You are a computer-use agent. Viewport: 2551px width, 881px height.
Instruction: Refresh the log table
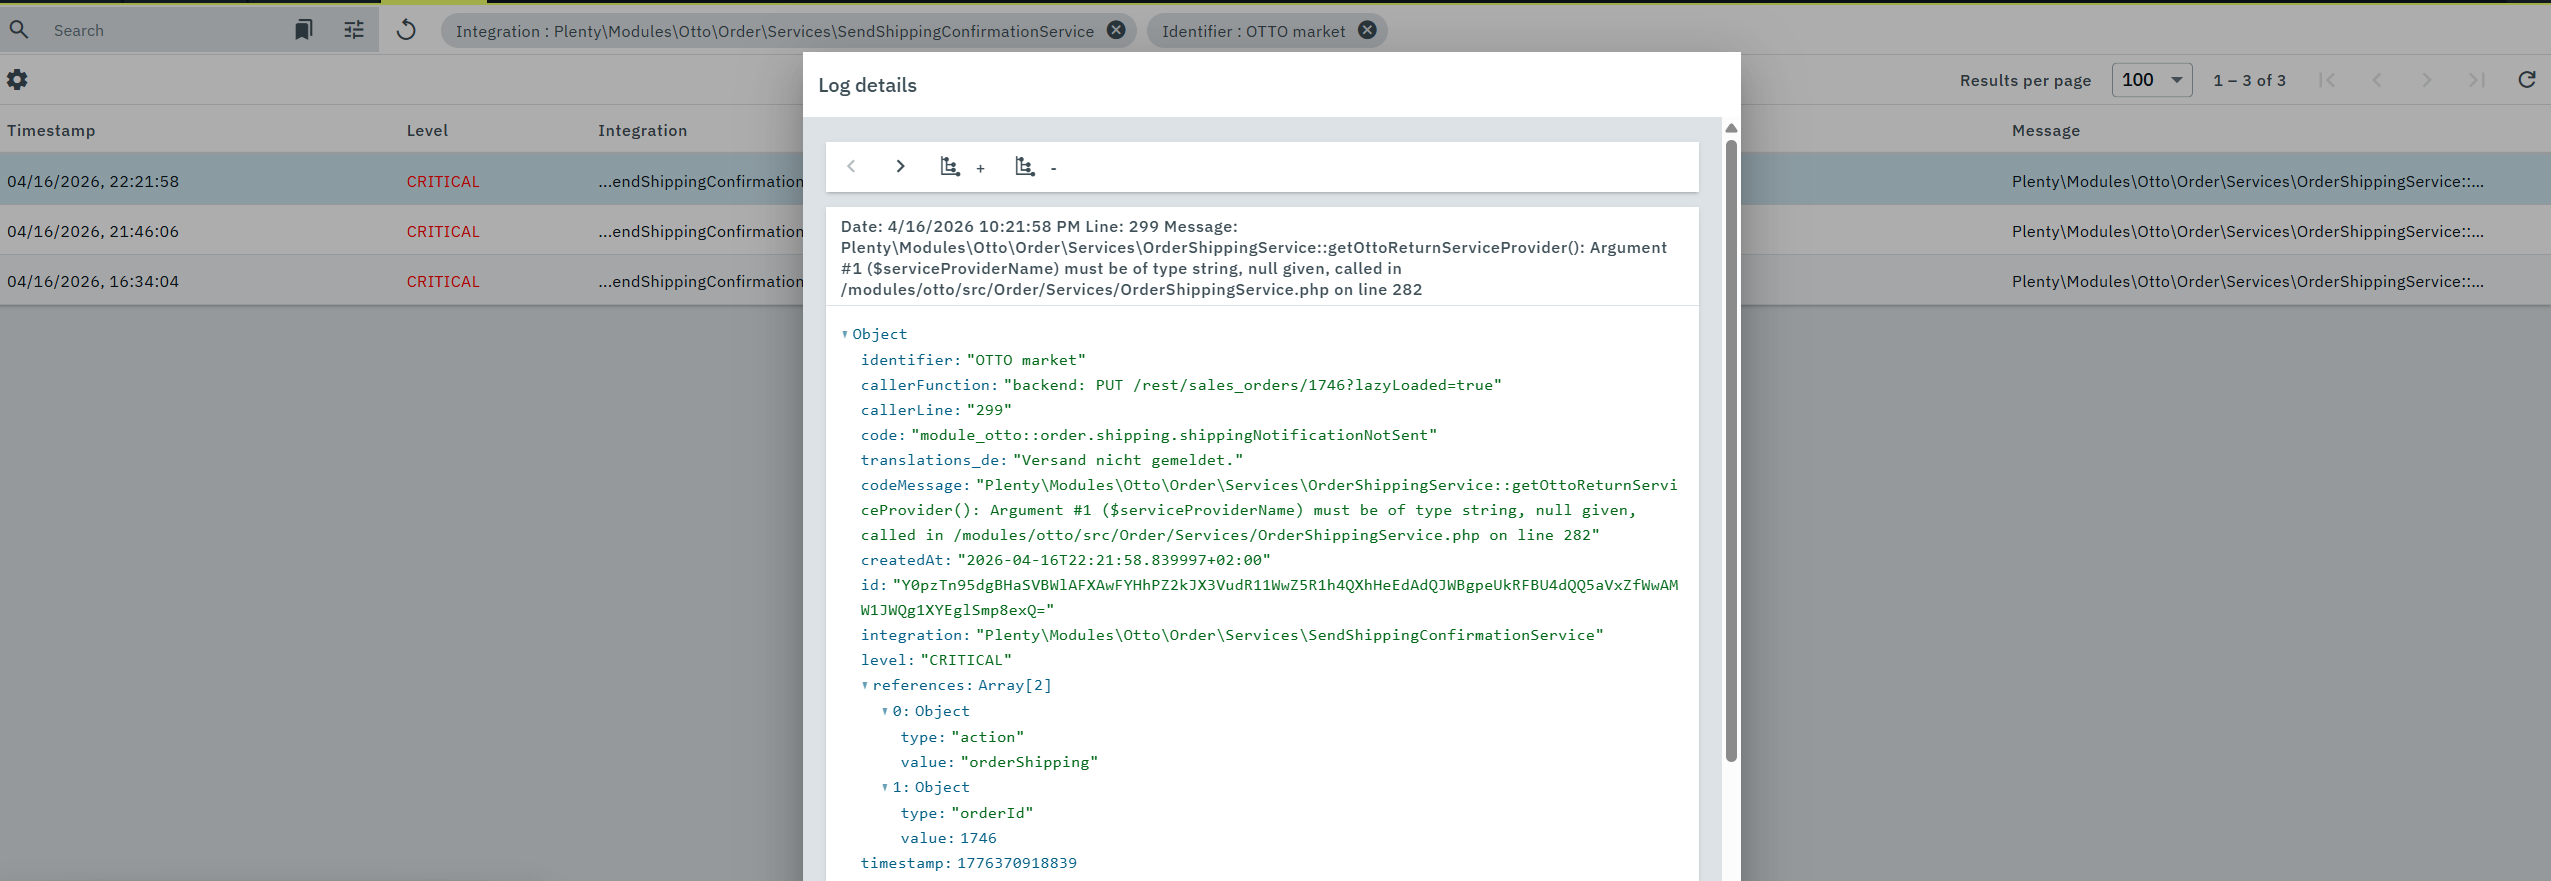click(2526, 80)
